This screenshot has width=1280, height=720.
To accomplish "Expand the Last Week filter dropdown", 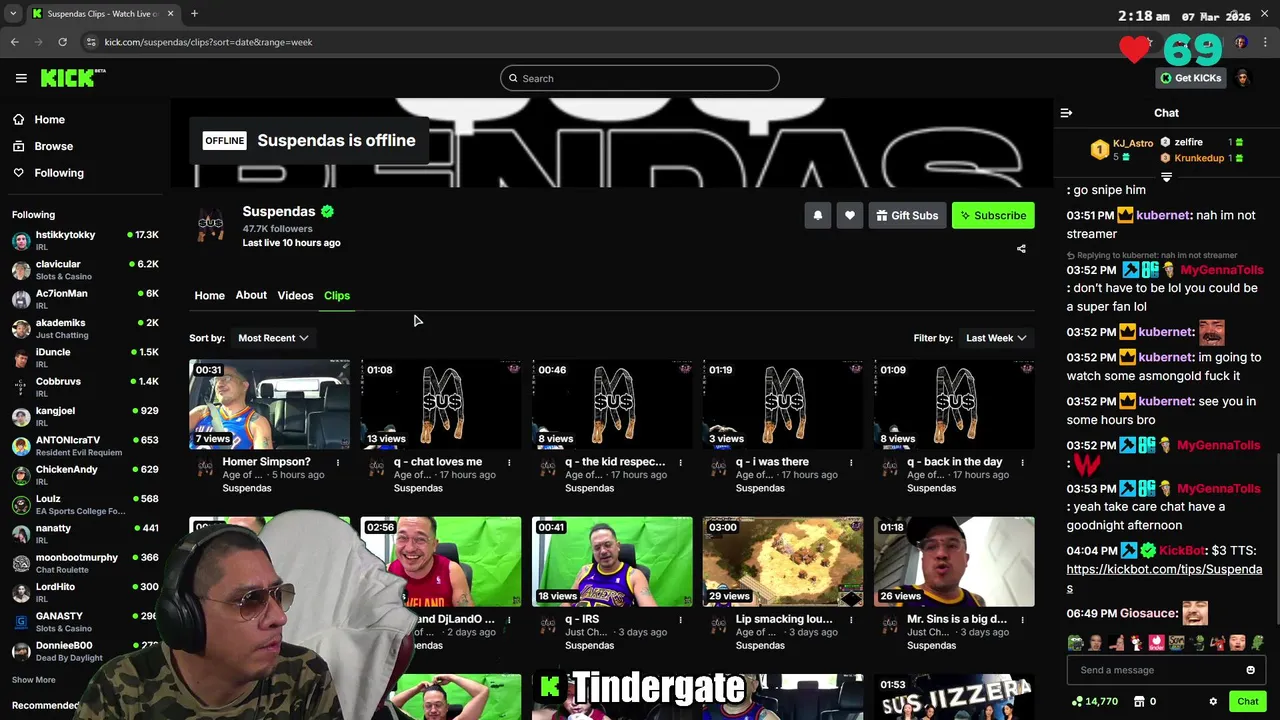I will (995, 338).
